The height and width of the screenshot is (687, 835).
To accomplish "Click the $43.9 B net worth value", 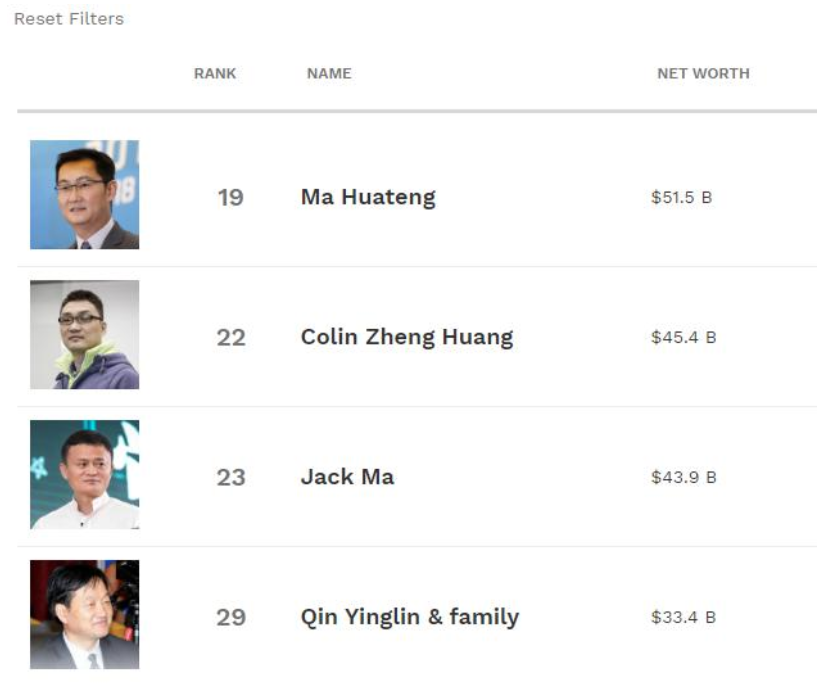I will [x=683, y=478].
